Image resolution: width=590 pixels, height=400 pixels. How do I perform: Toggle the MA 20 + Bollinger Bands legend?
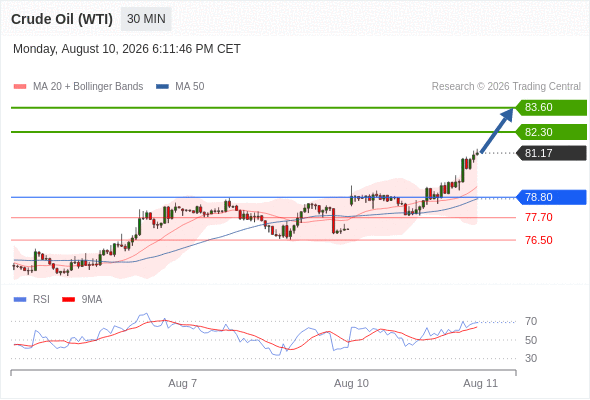pos(88,87)
